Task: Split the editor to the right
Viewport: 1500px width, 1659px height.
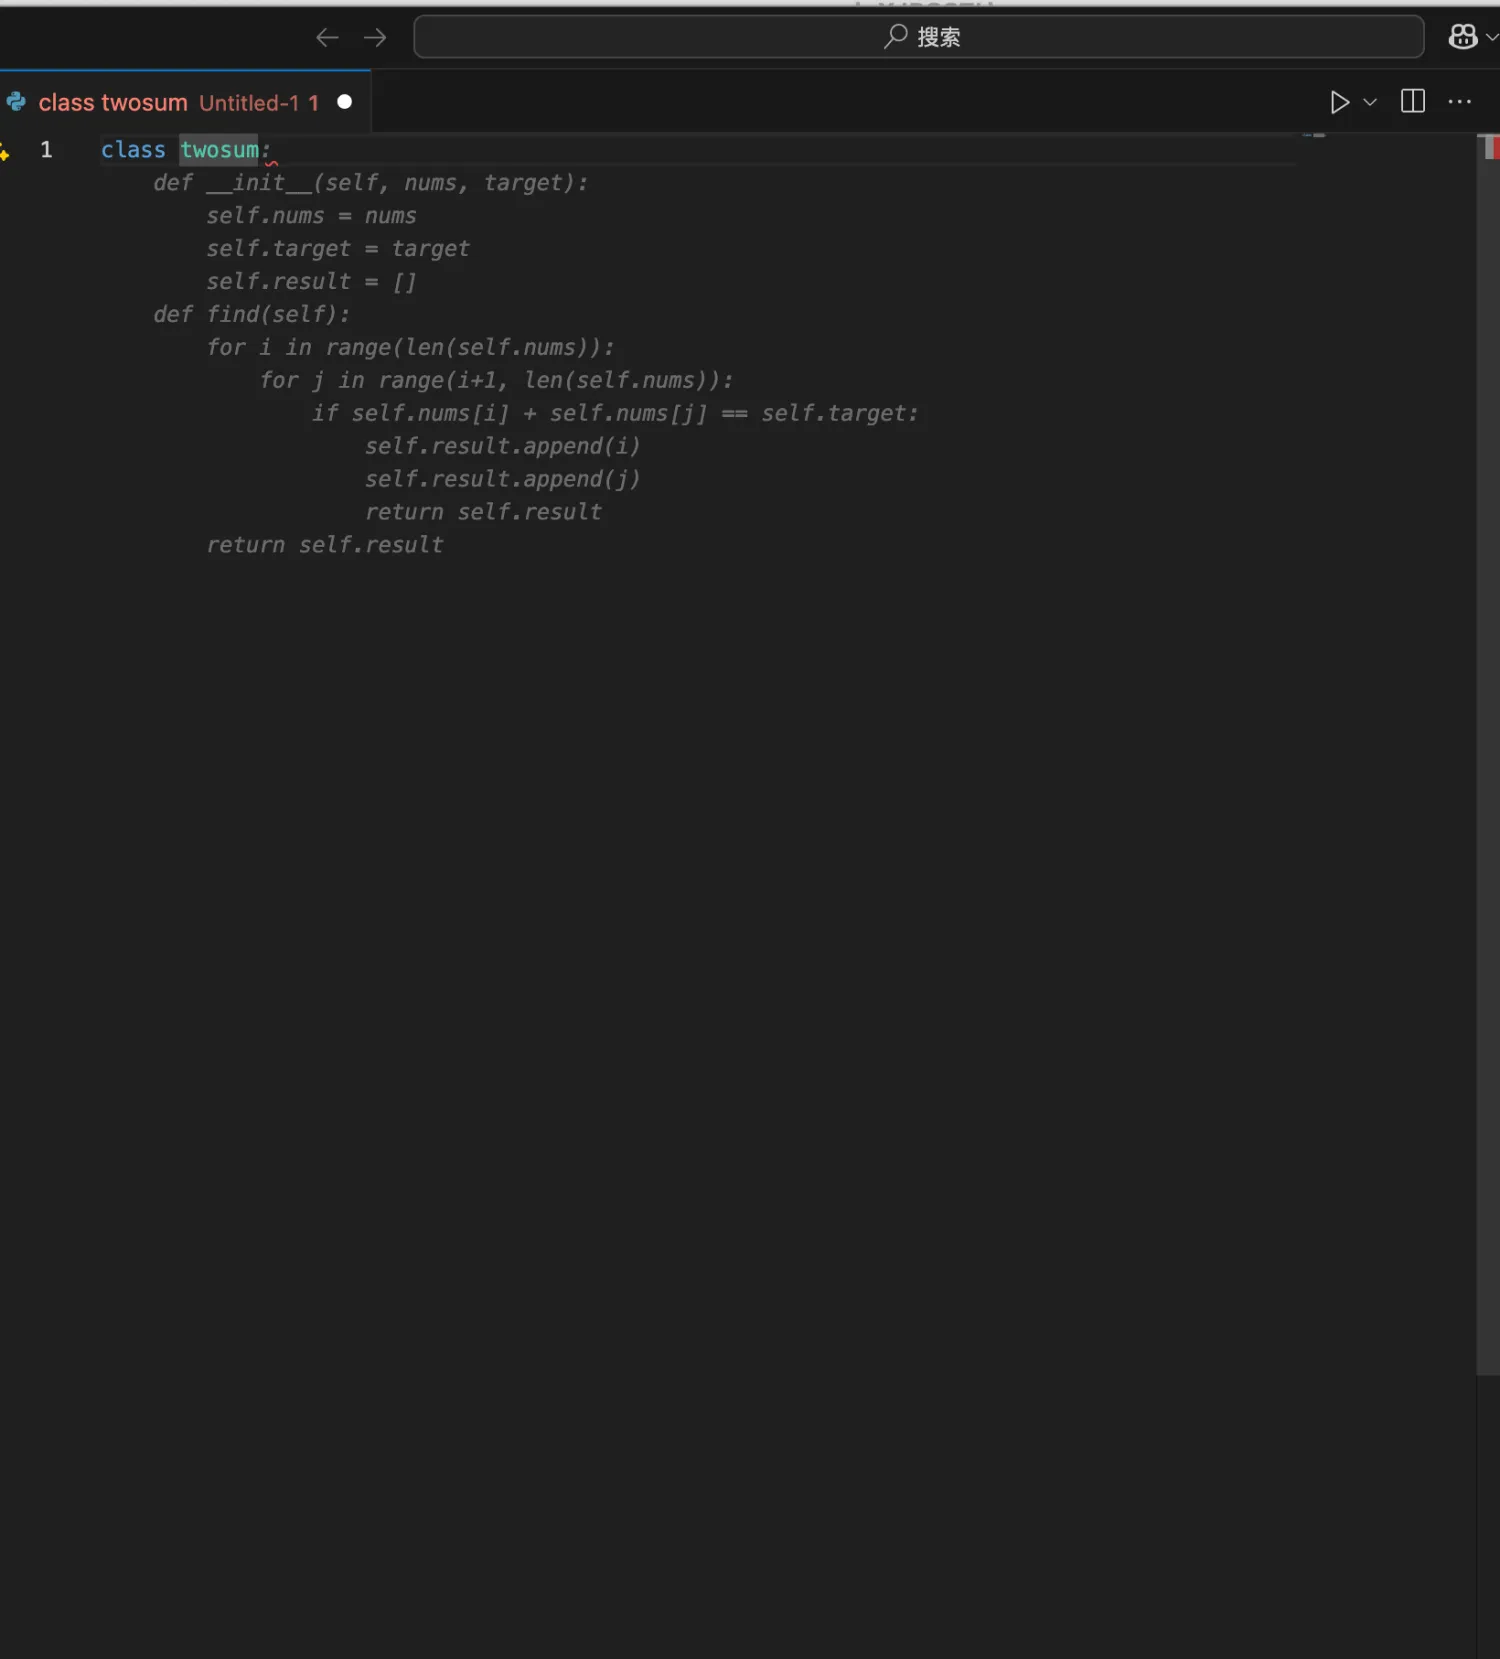Action: 1413,101
